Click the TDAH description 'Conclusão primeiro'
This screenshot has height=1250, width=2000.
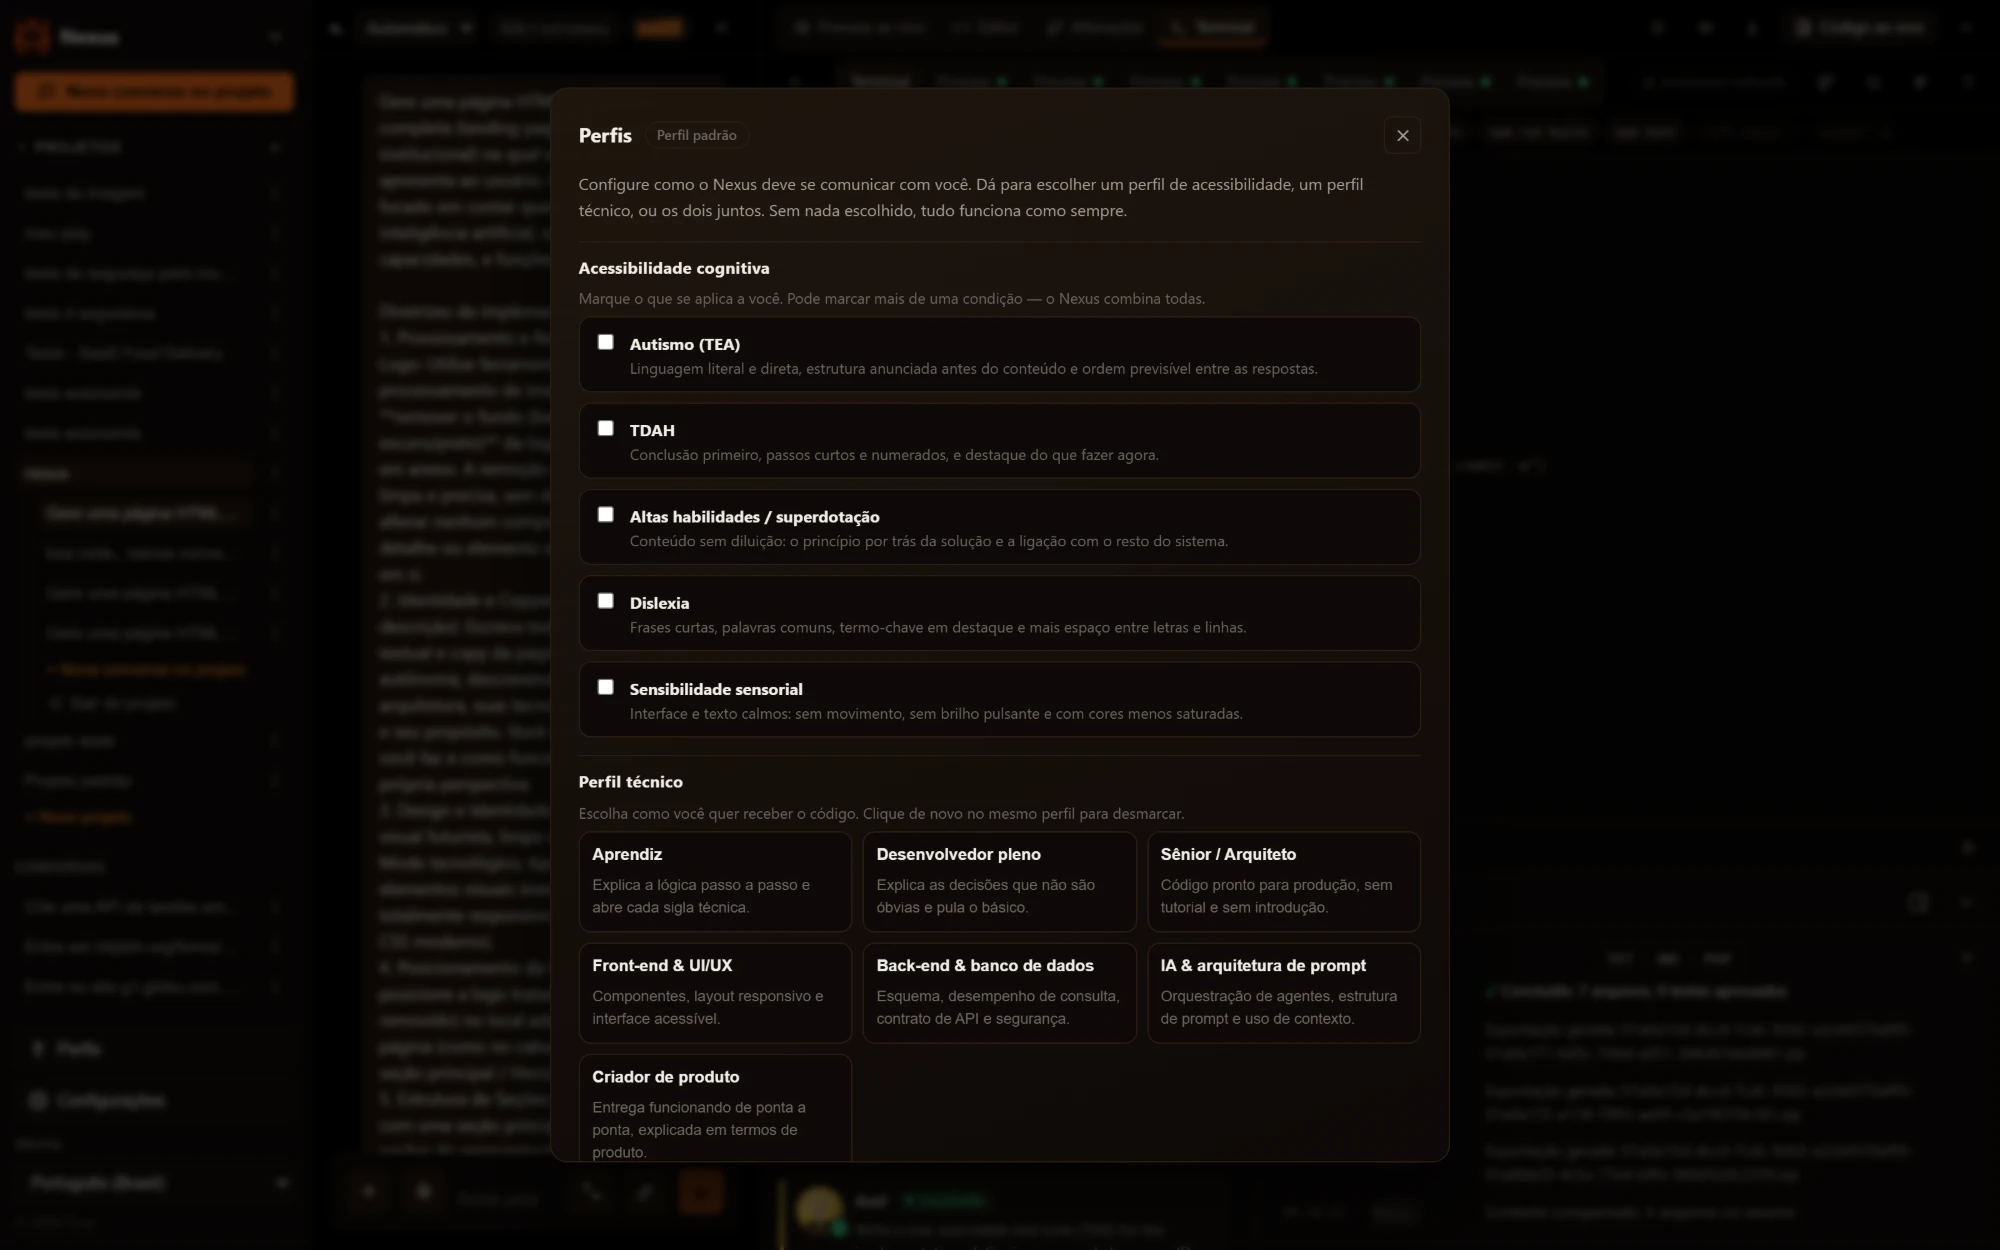[x=894, y=455]
